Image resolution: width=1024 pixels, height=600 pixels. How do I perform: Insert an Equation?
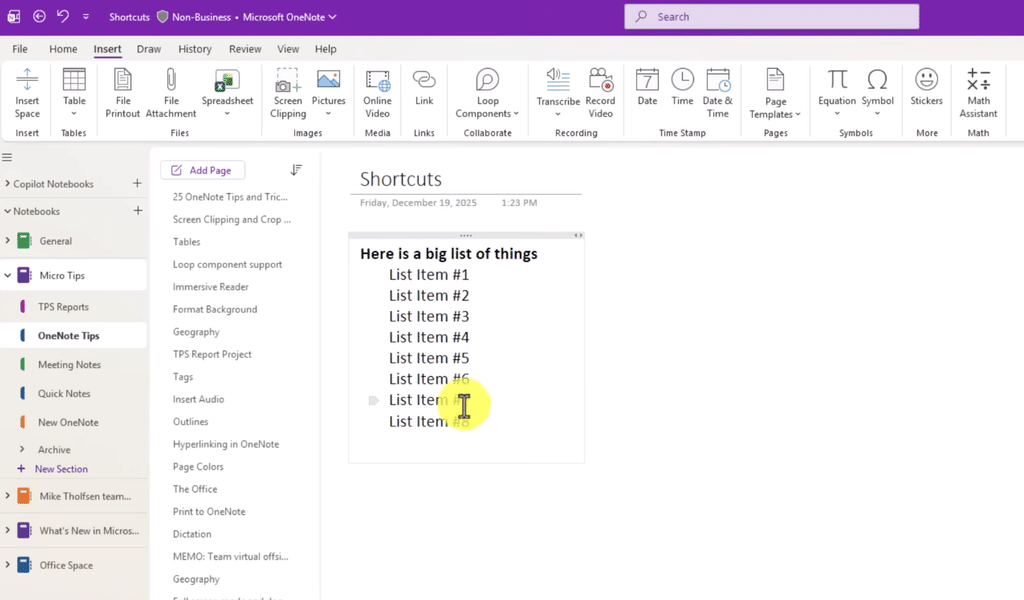point(837,93)
